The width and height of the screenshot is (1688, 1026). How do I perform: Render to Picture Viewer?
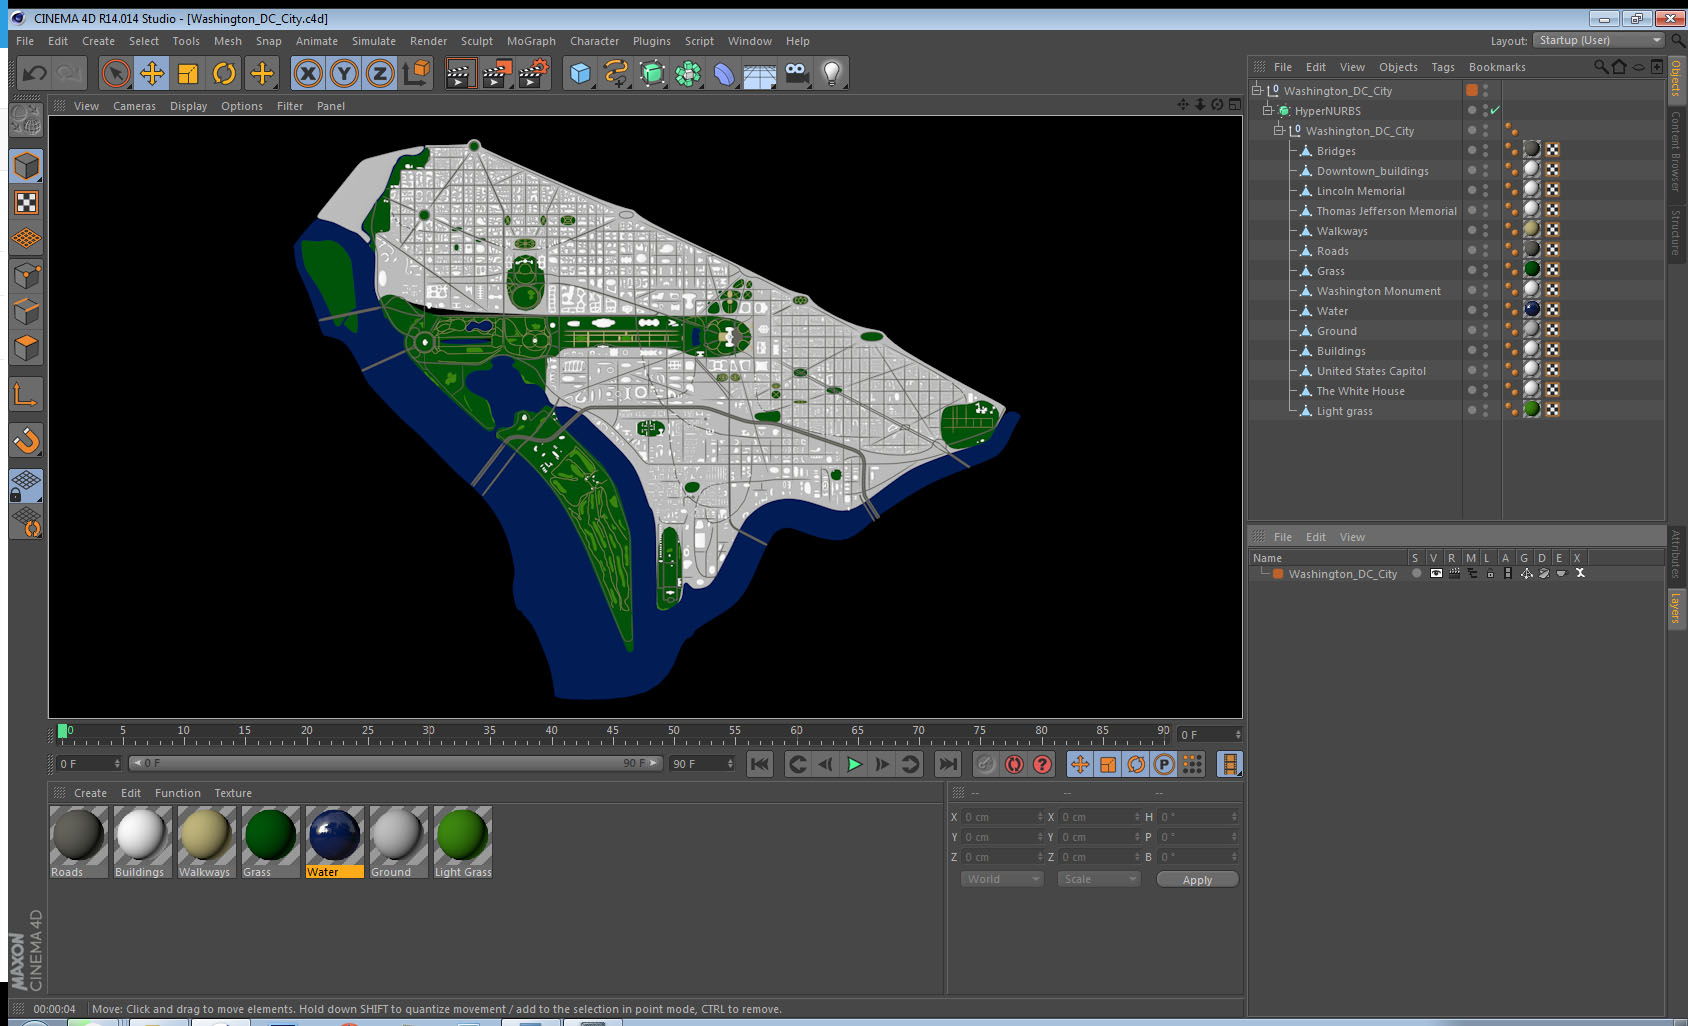(497, 73)
